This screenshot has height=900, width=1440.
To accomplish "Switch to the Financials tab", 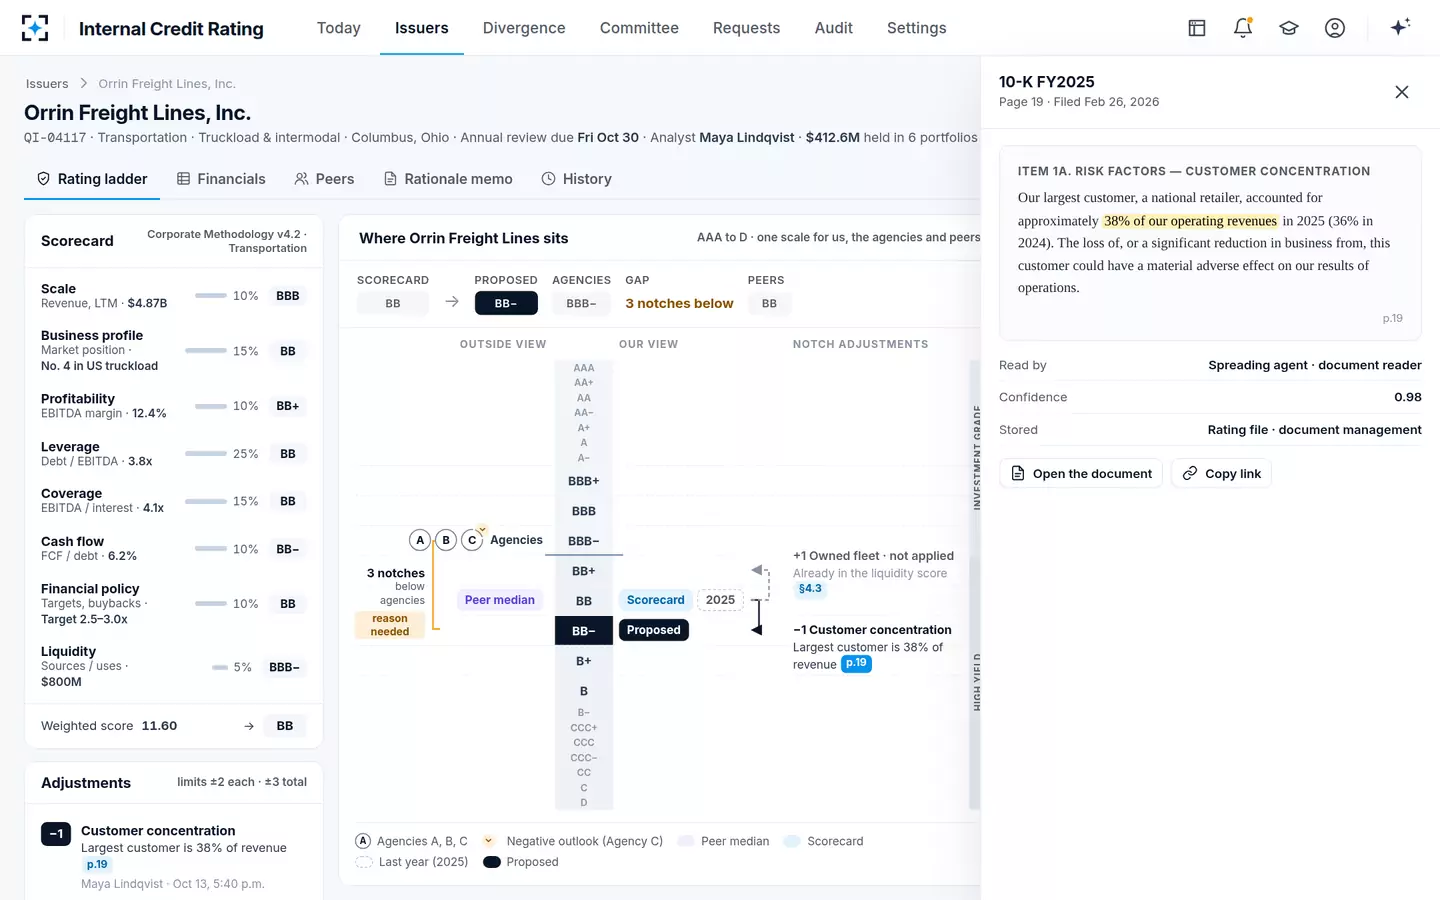I will pos(221,179).
